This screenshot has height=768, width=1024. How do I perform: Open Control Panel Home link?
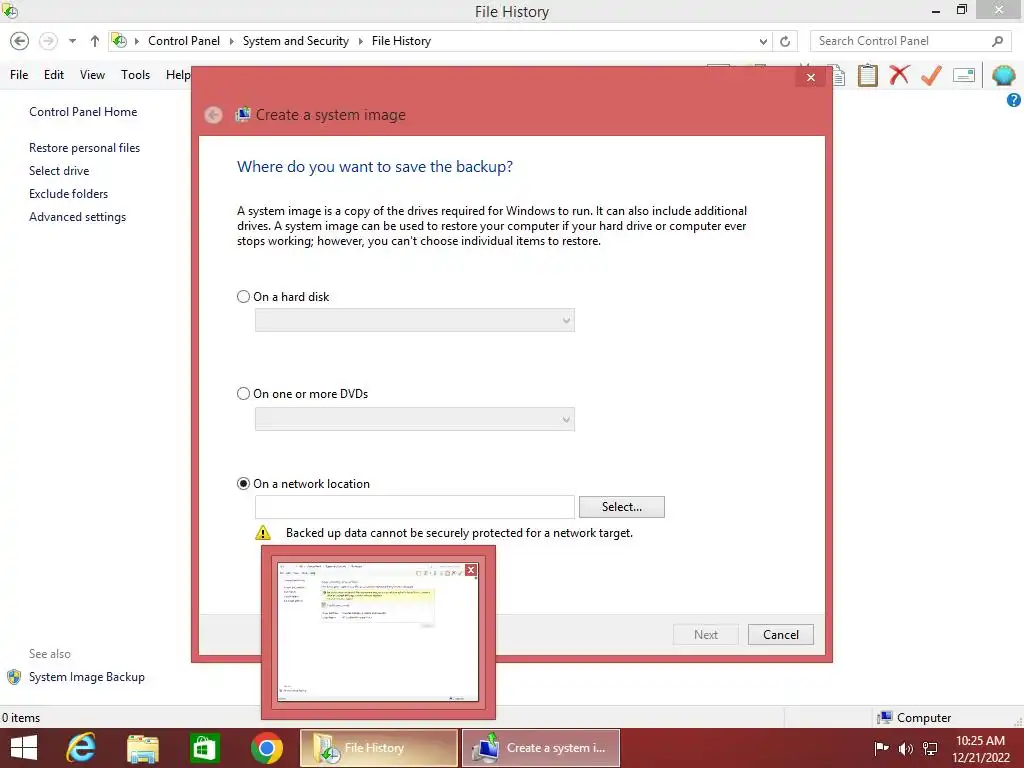coord(83,112)
